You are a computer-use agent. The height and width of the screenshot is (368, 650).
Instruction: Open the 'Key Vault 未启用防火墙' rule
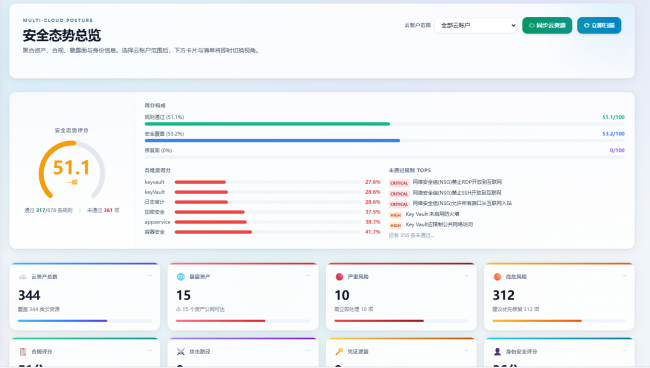432,214
